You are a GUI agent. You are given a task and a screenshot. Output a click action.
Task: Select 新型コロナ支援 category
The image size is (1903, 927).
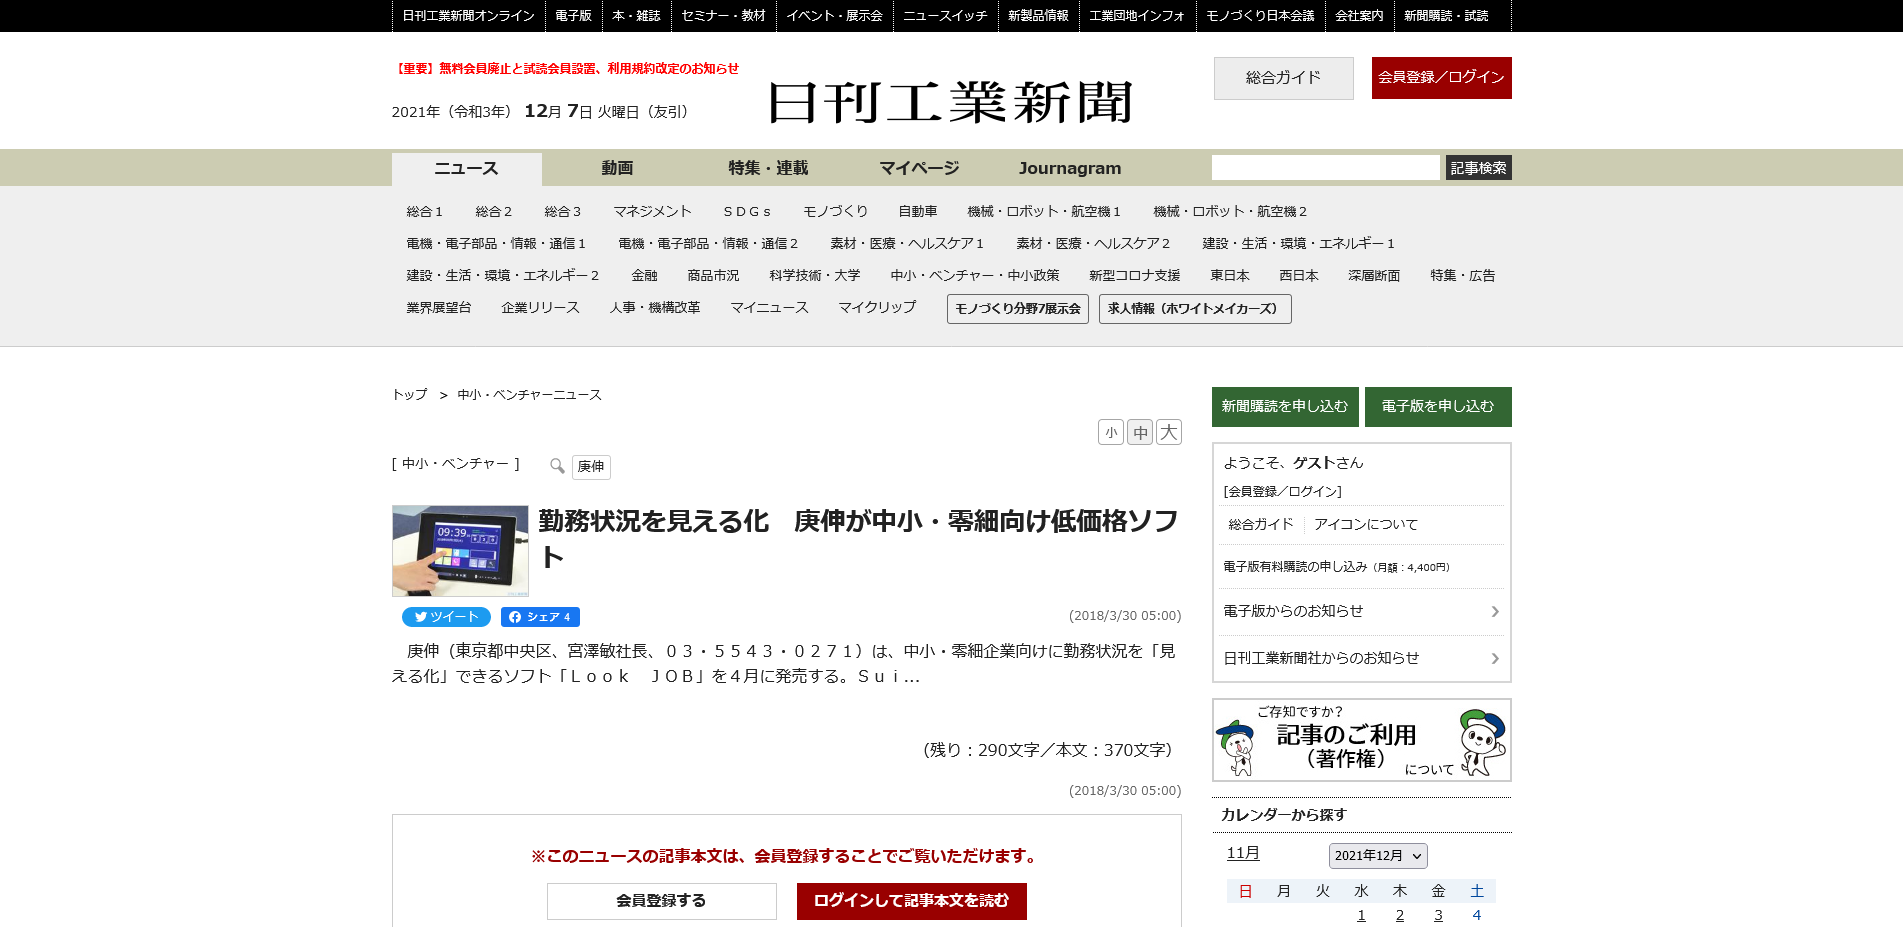point(1134,276)
